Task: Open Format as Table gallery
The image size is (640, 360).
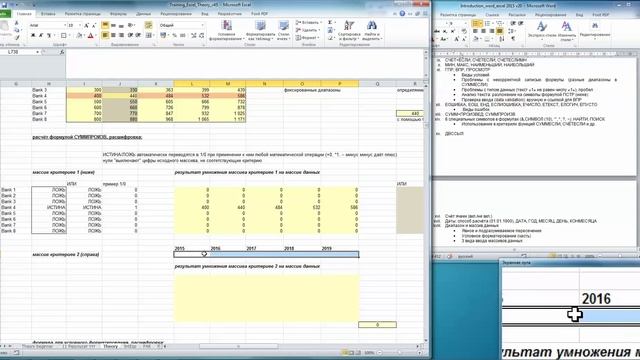Action: tap(260, 30)
